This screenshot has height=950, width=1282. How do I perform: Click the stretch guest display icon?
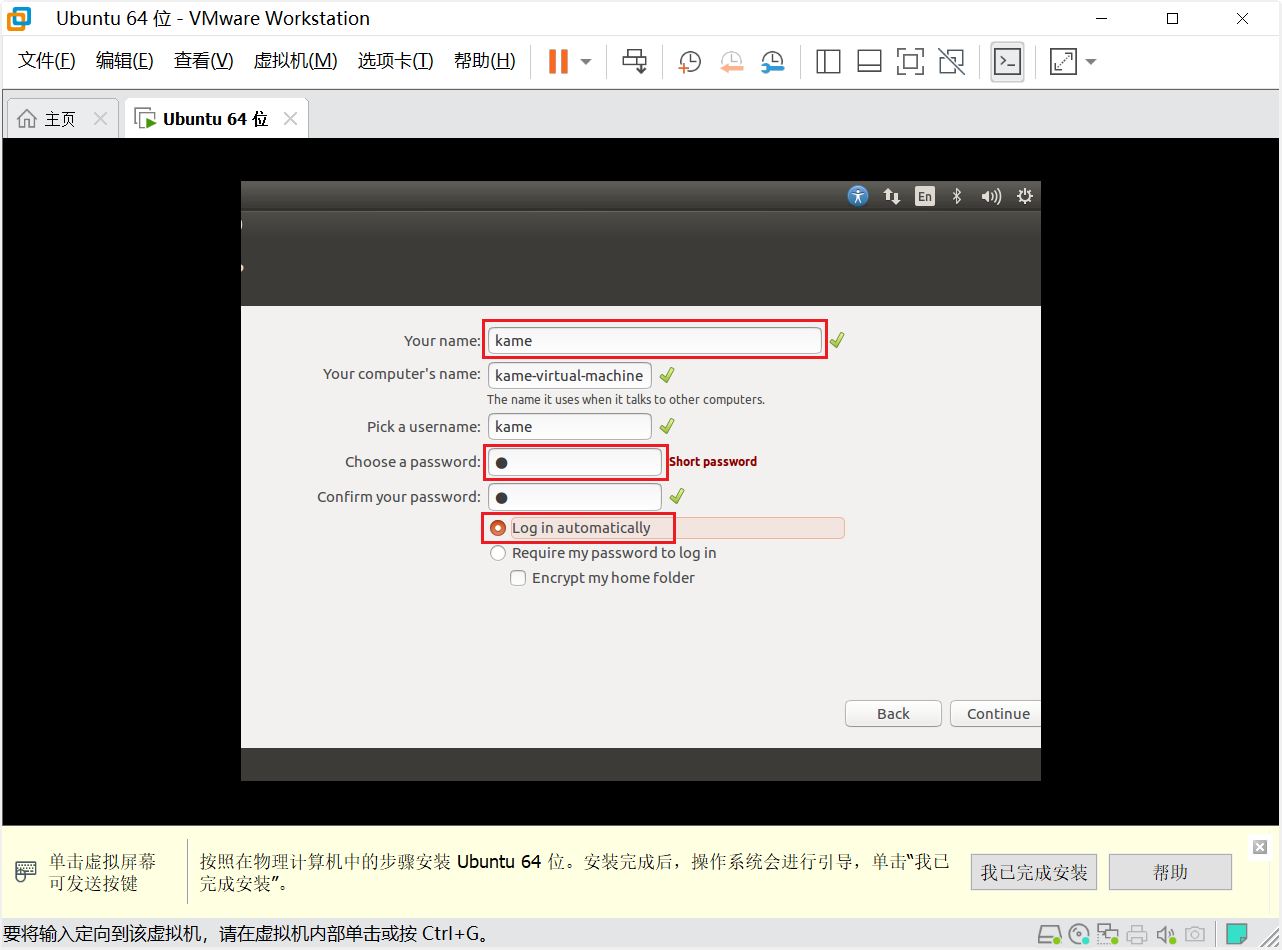1063,62
